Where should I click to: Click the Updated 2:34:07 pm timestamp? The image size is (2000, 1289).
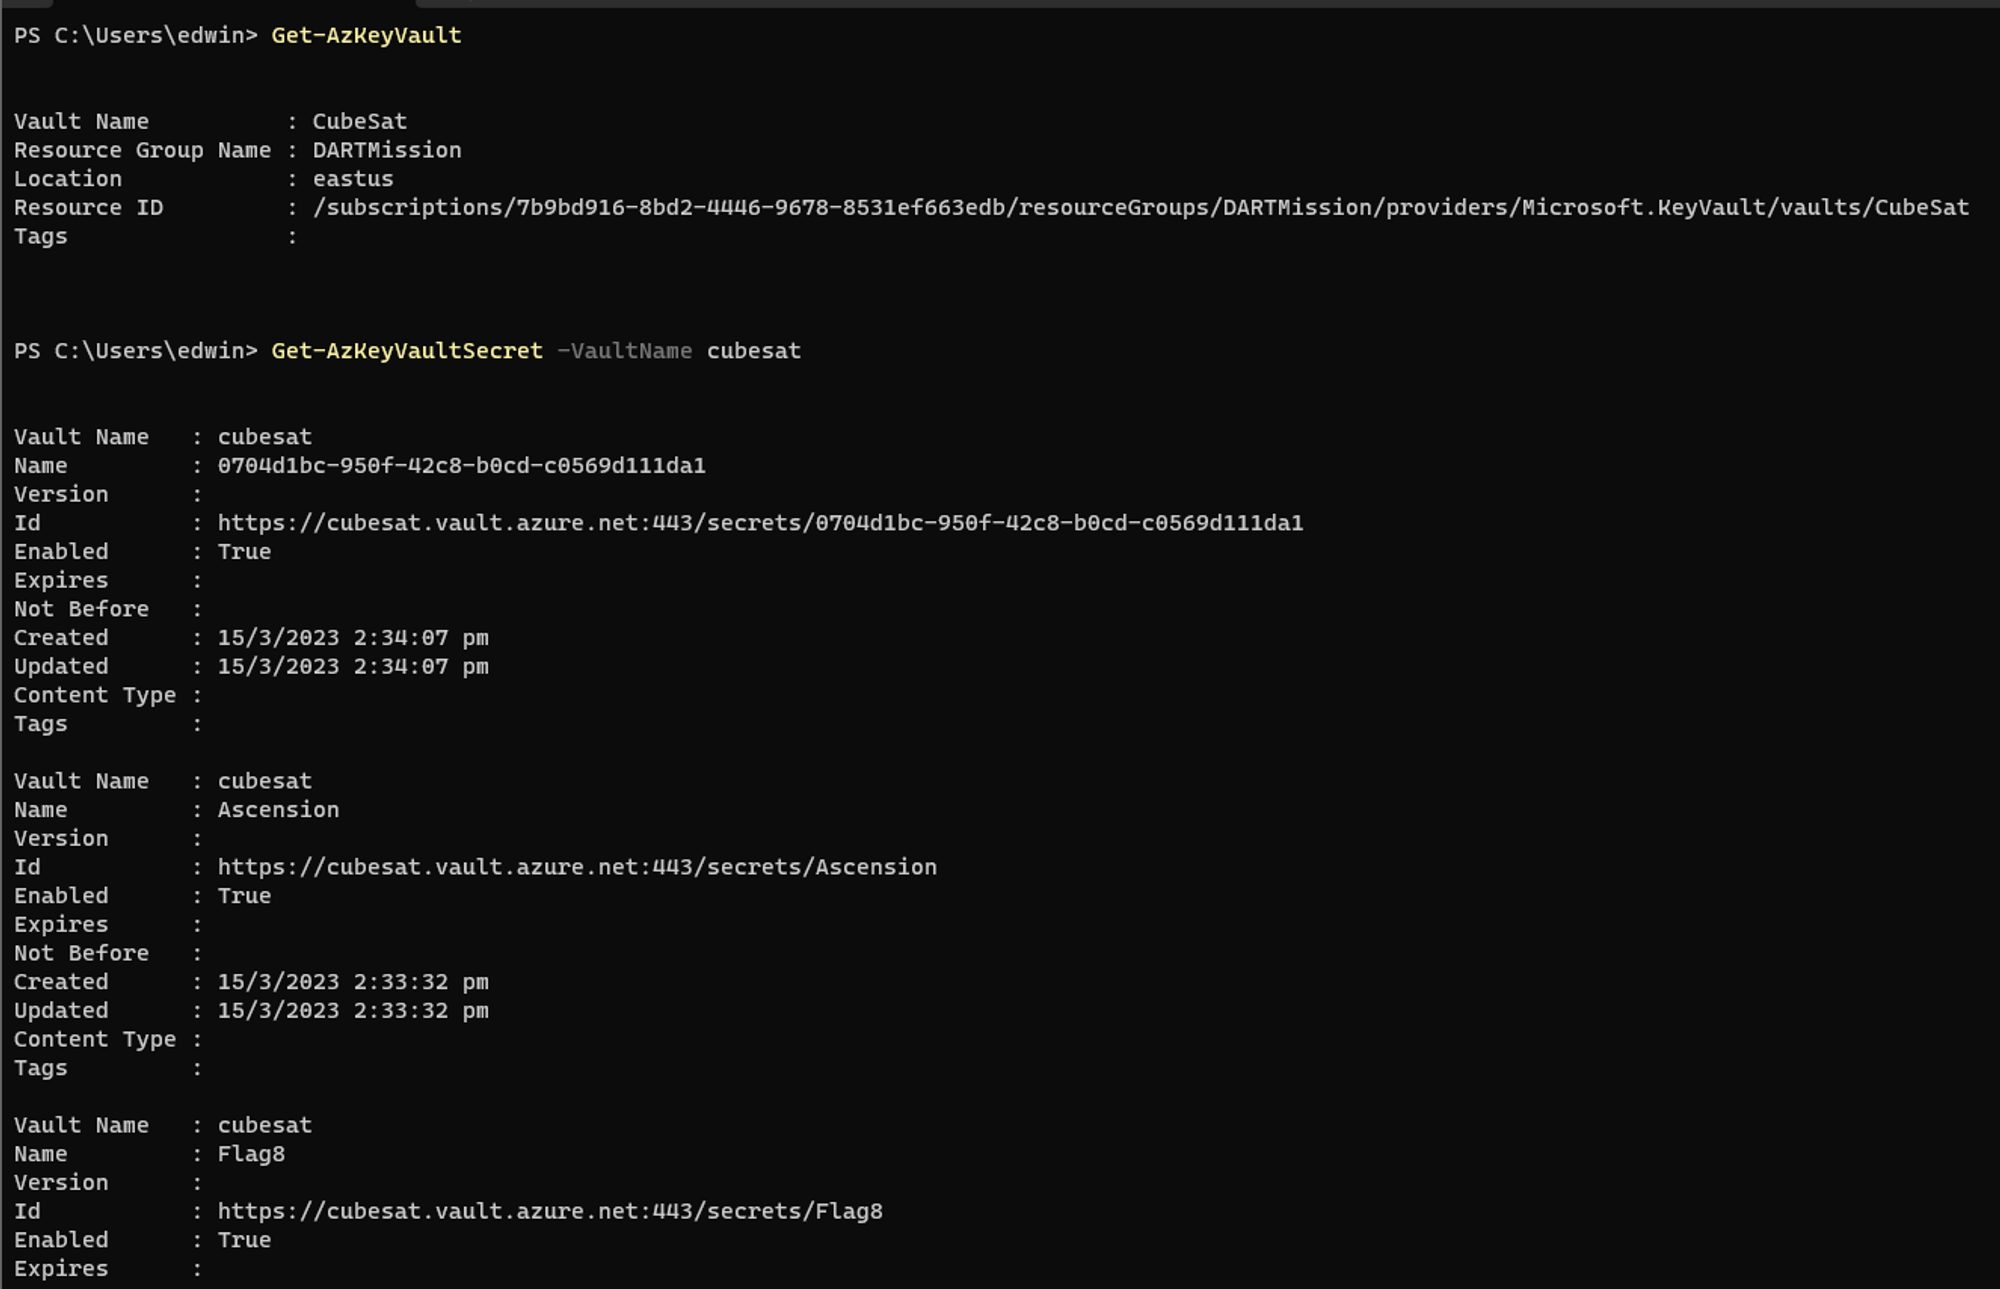353,667
